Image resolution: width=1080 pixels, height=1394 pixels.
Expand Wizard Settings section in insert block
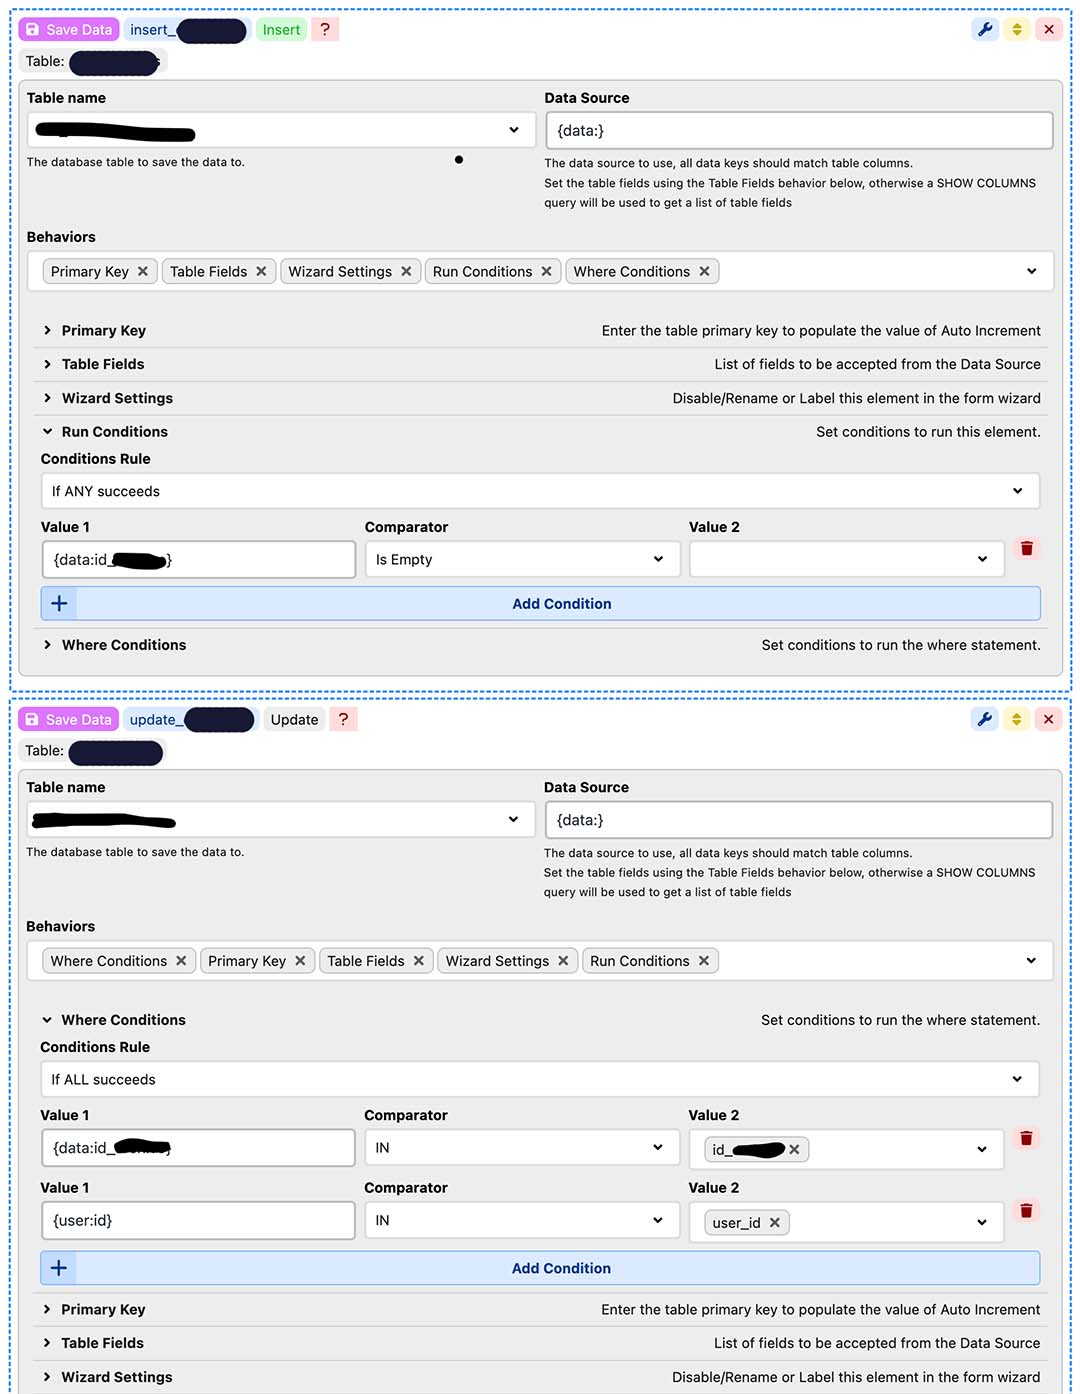click(541, 399)
